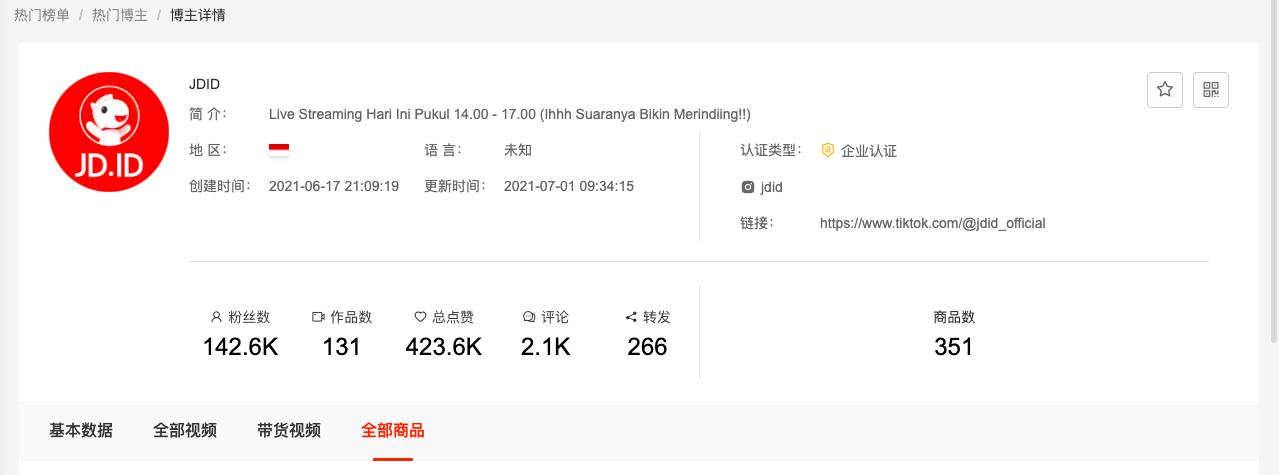
Task: Click the star favorite icon
Action: click(x=1165, y=90)
